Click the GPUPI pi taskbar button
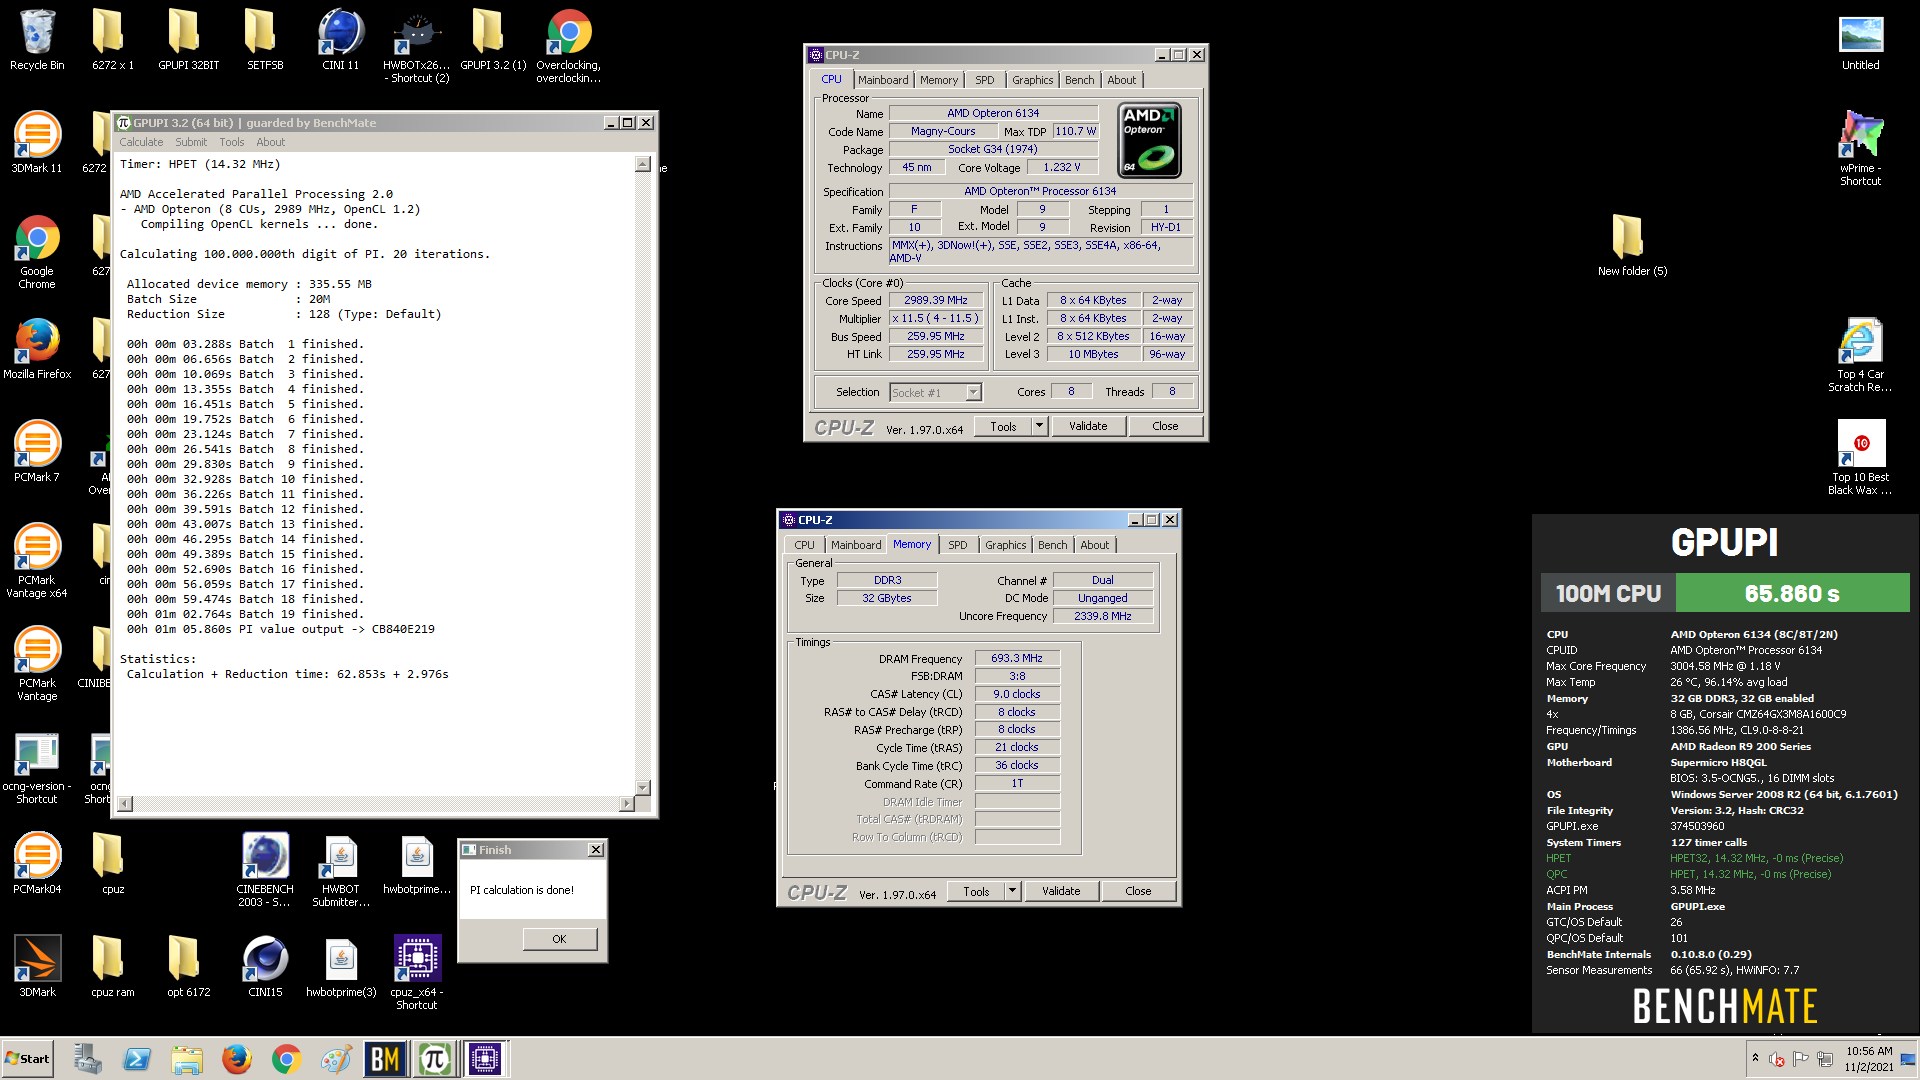Viewport: 1920px width, 1080px height. pos(435,1059)
